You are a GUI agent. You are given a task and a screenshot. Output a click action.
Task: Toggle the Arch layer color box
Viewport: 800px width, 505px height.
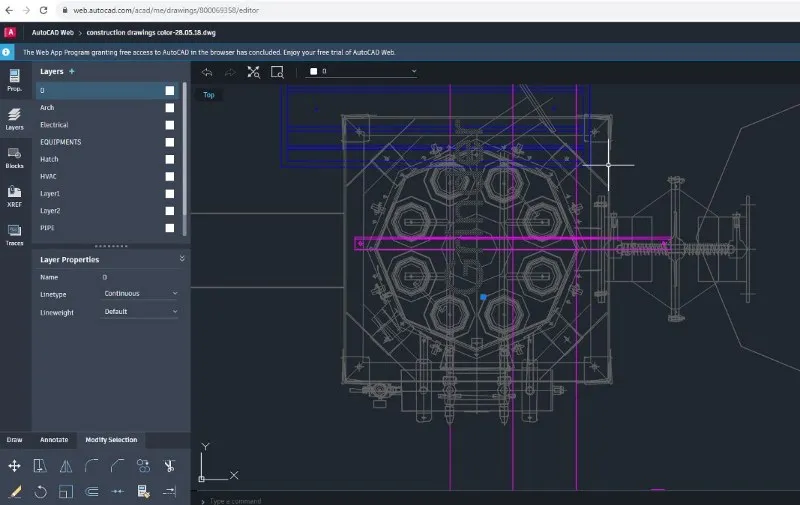pos(170,108)
